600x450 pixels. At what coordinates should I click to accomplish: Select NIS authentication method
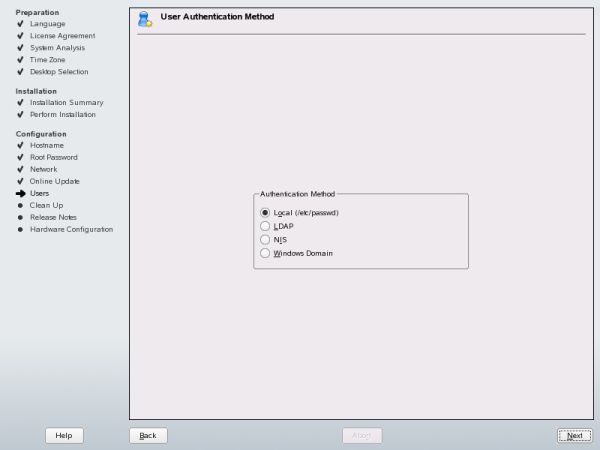[265, 240]
